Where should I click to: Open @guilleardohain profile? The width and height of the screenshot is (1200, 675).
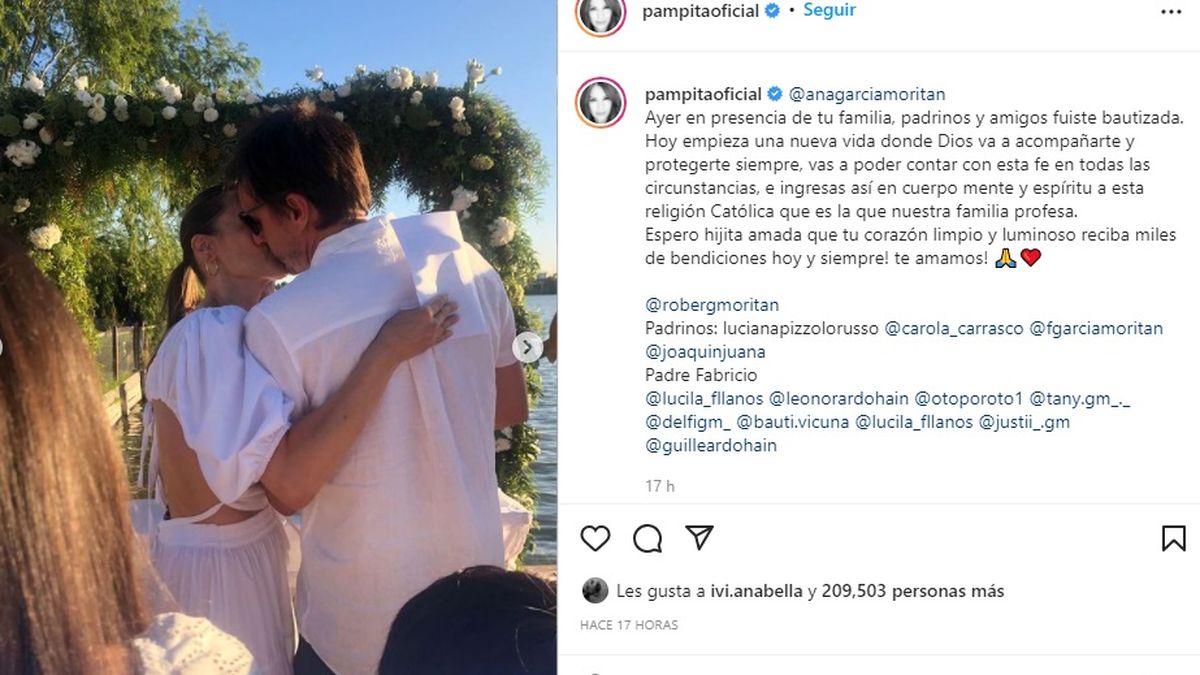[711, 446]
